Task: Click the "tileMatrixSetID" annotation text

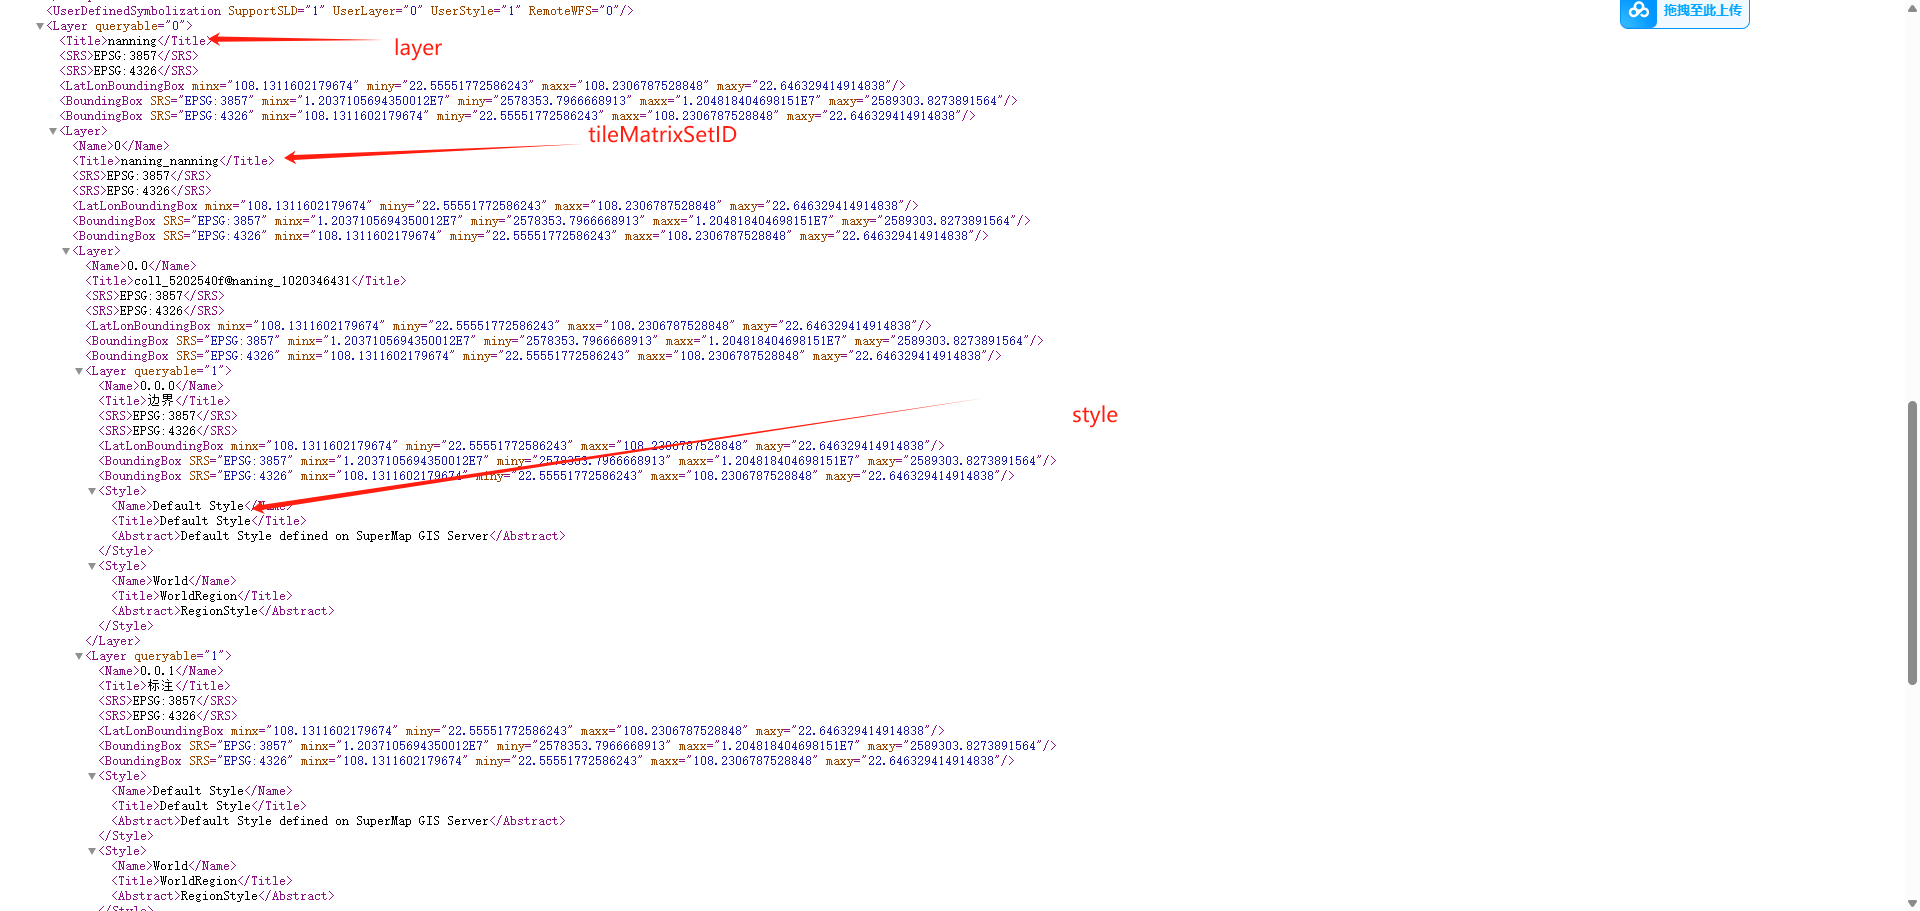Action: click(x=662, y=135)
